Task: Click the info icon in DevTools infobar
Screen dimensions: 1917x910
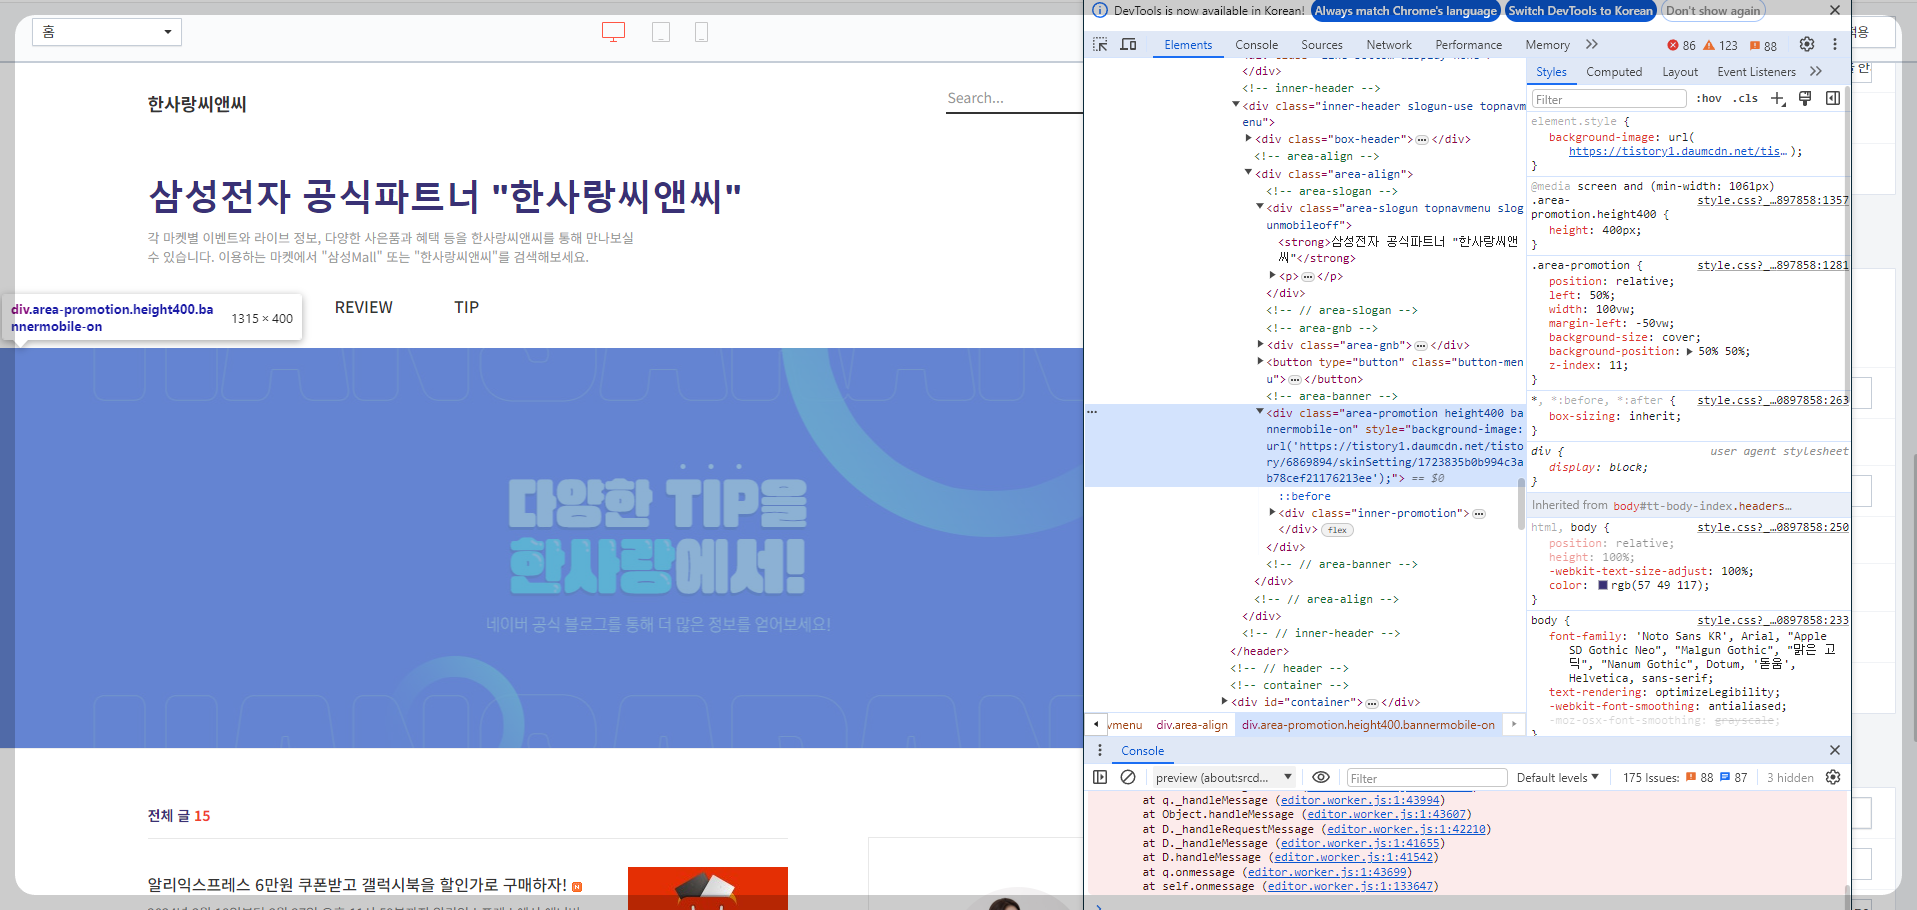Action: [x=1100, y=10]
